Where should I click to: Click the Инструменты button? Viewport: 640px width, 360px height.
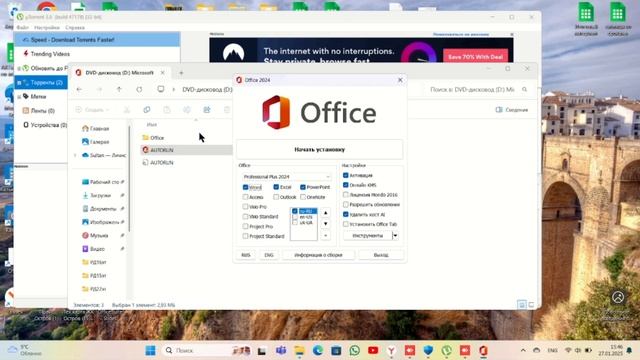(367, 236)
